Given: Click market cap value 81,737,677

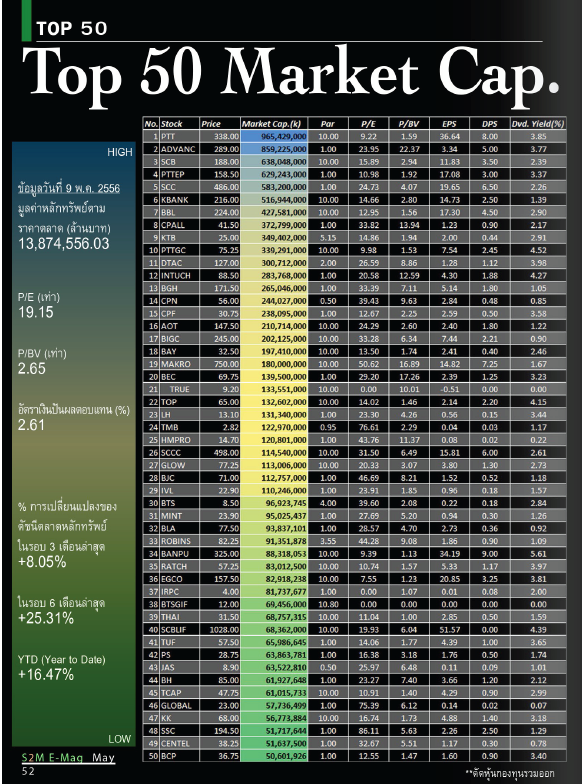Looking at the screenshot, I should click(x=274, y=592).
